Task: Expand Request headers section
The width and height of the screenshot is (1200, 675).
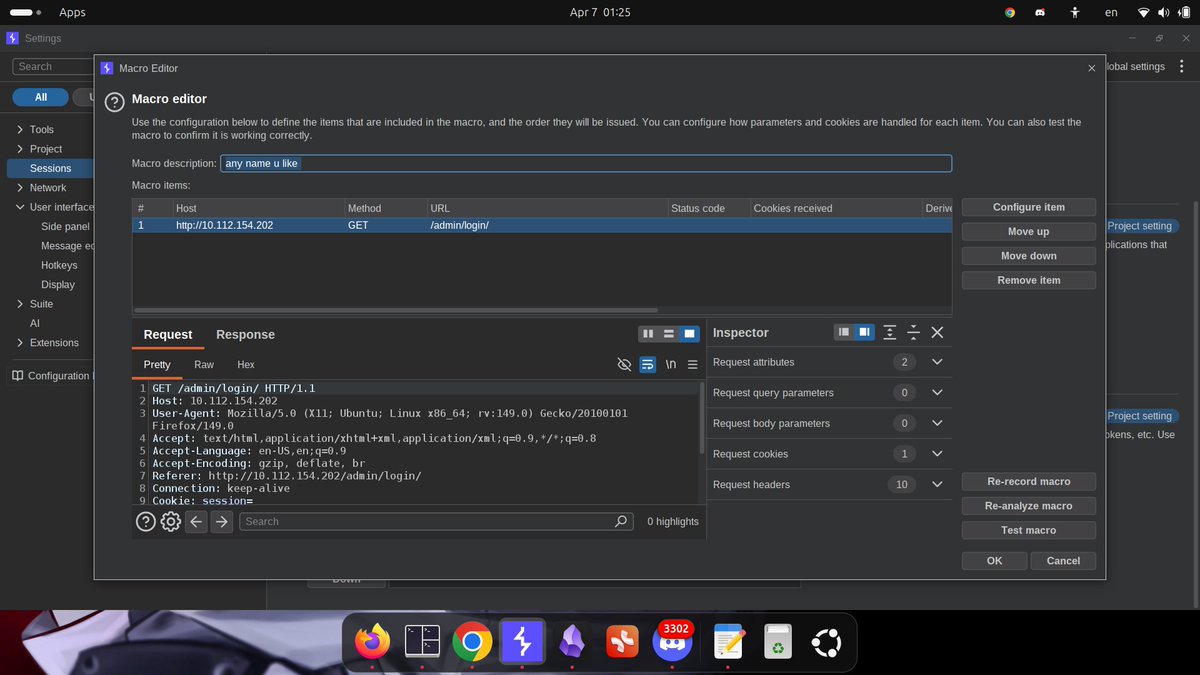Action: [937, 484]
